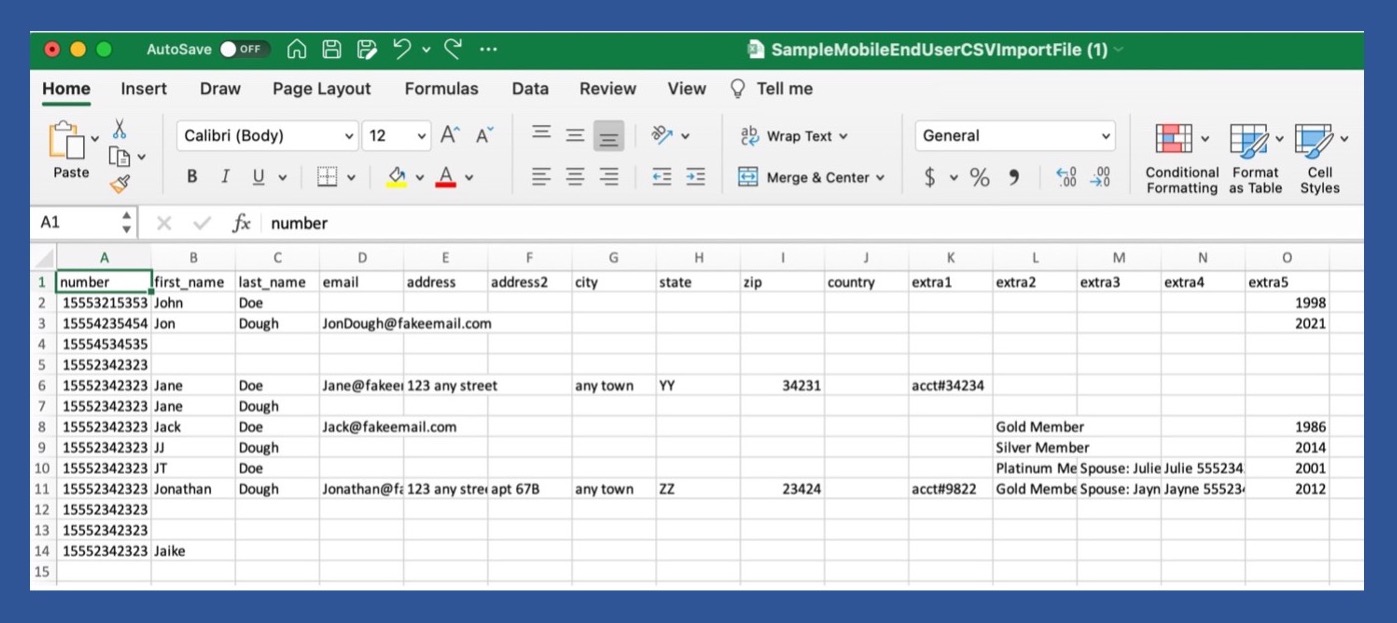Viewport: 1397px width, 623px height.
Task: Open the Calibri (Body) font dropdown
Action: (x=268, y=136)
